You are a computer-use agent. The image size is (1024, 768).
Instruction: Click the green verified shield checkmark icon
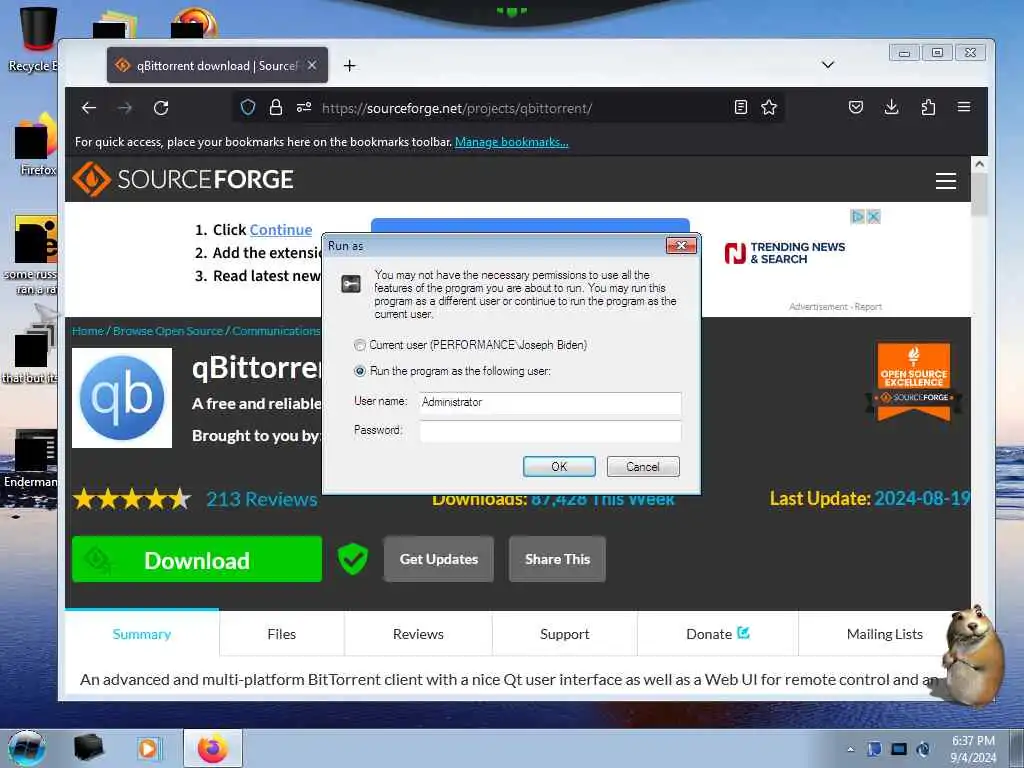click(353, 559)
